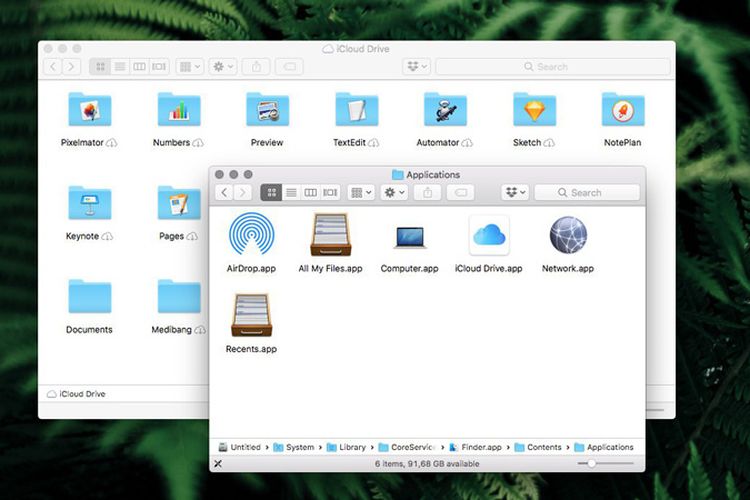Image resolution: width=750 pixels, height=500 pixels.
Task: Click cloud download icon next to Keynote
Action: click(x=108, y=236)
